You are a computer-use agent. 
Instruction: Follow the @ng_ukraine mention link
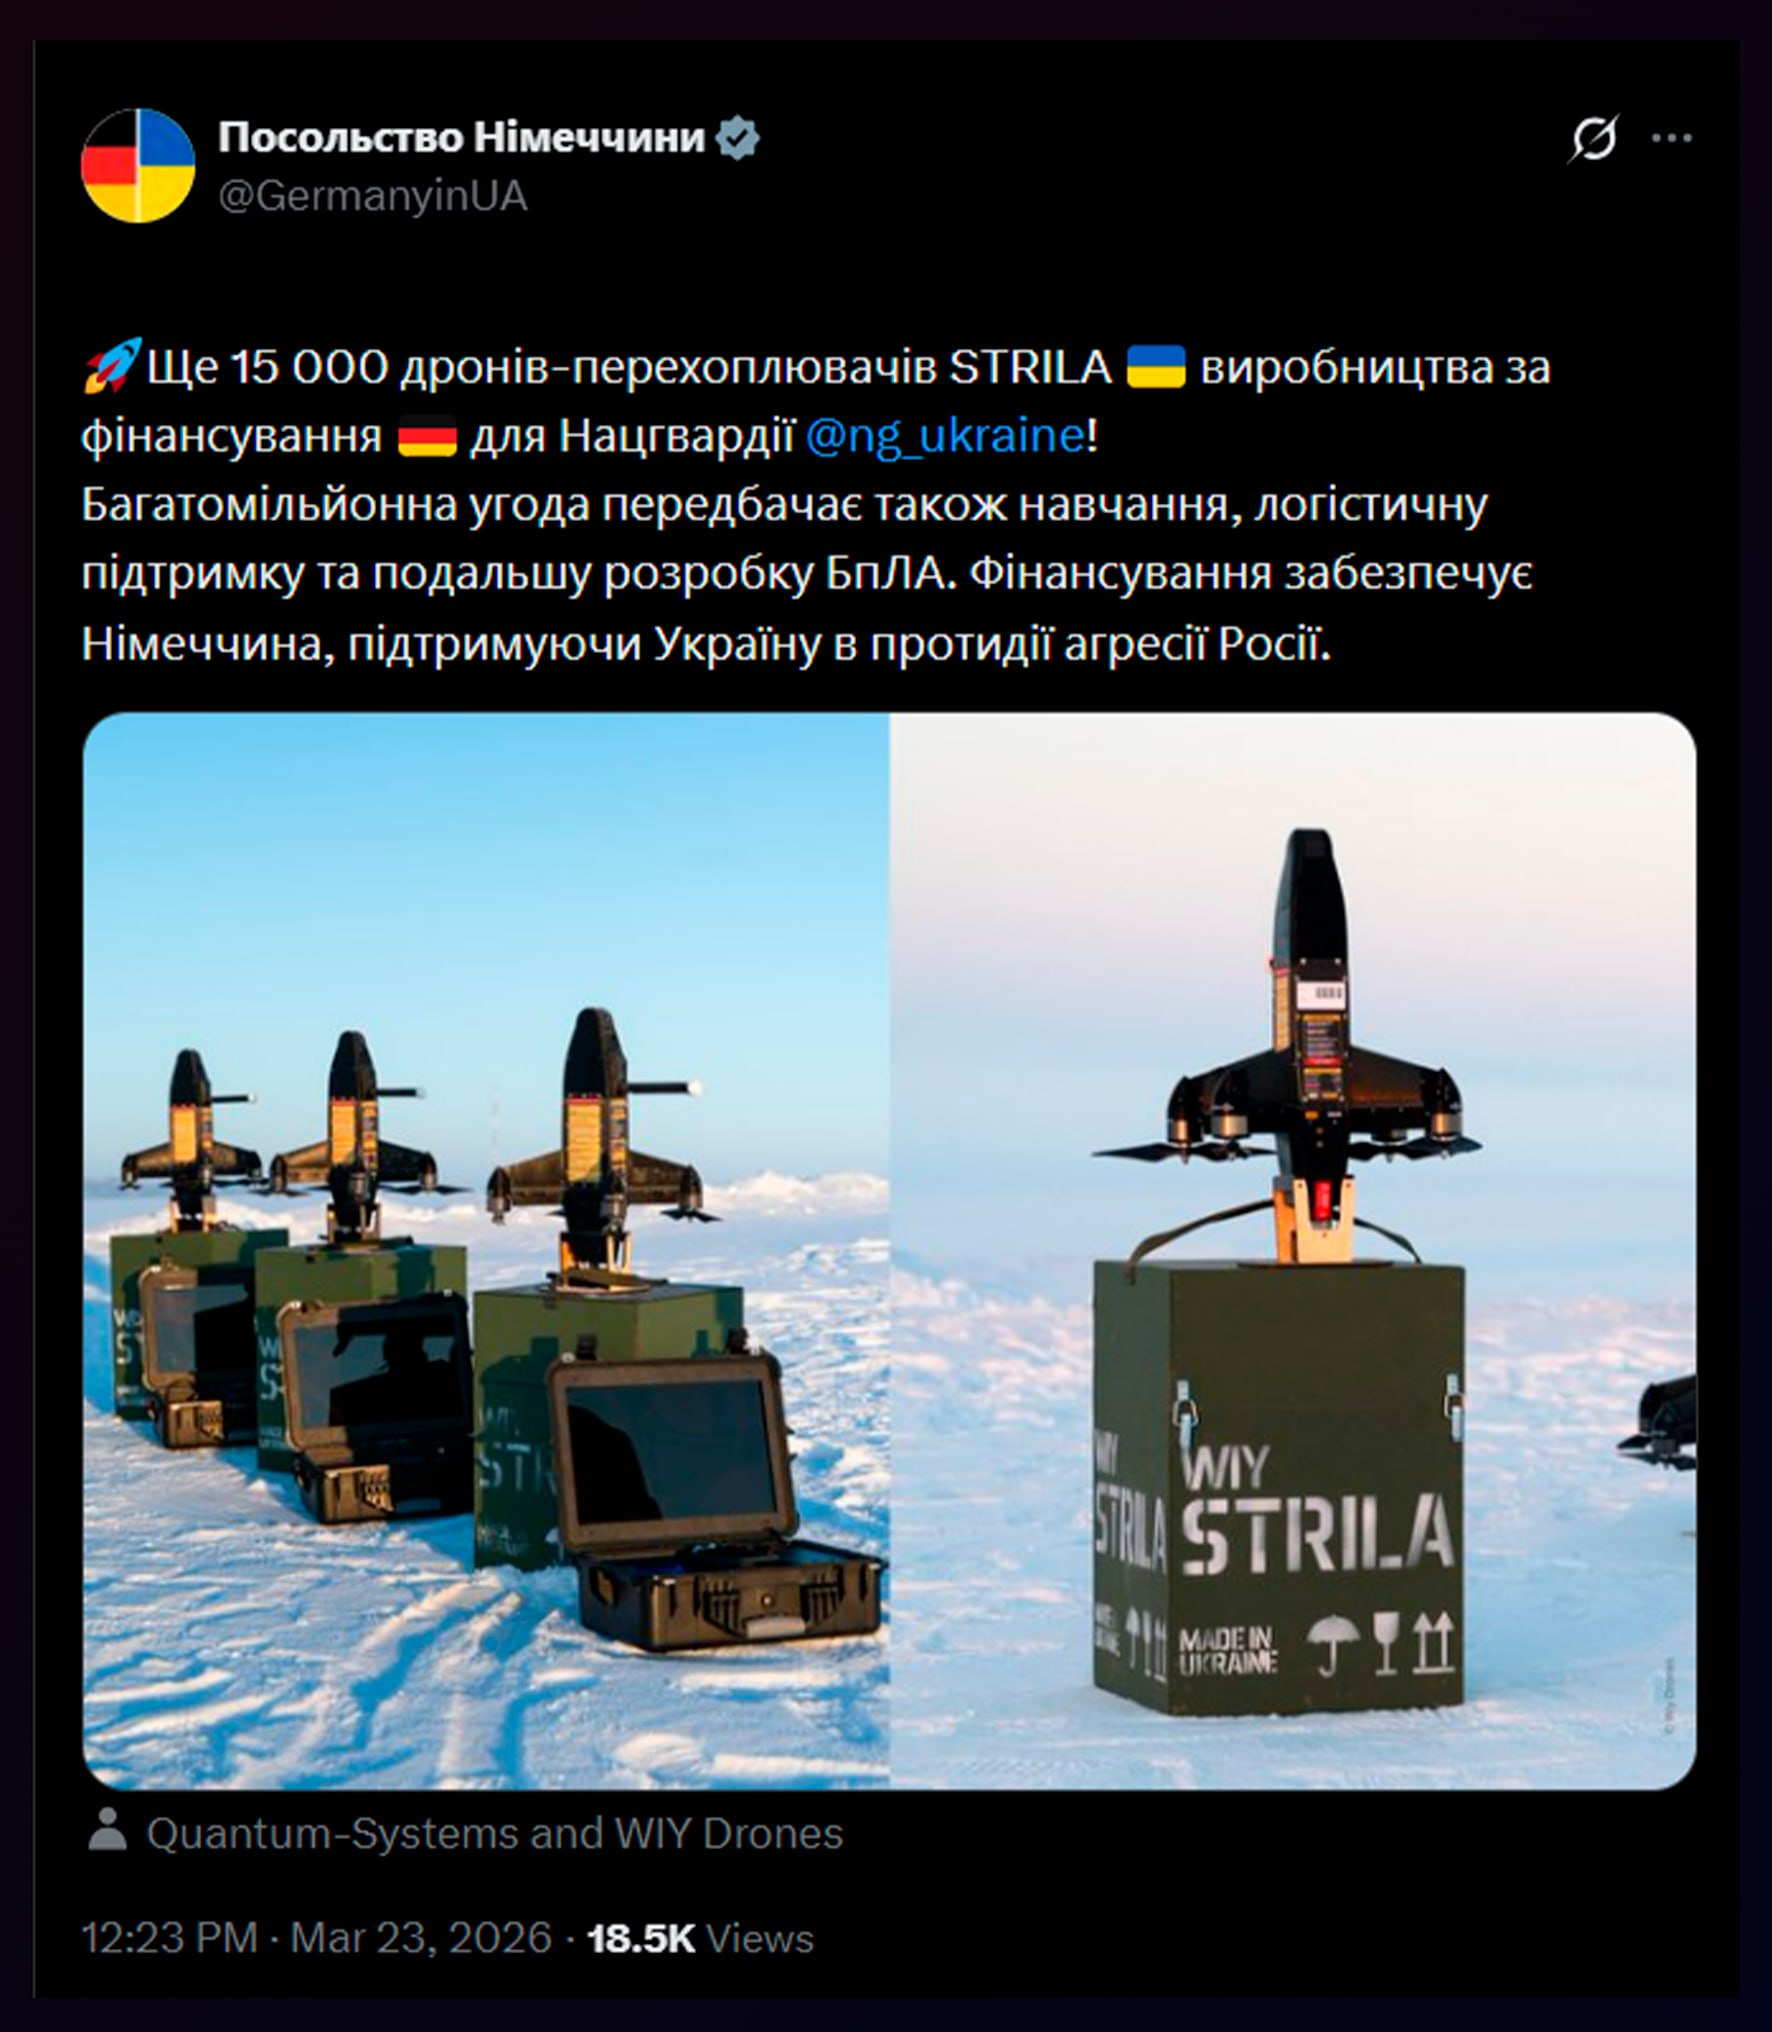[945, 437]
